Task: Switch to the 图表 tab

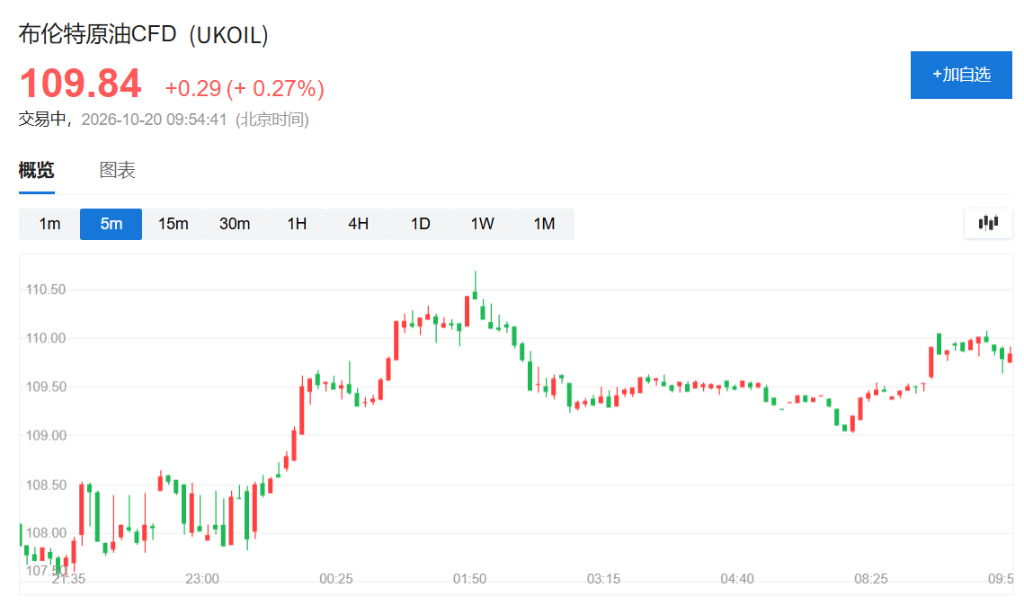Action: coord(118,170)
